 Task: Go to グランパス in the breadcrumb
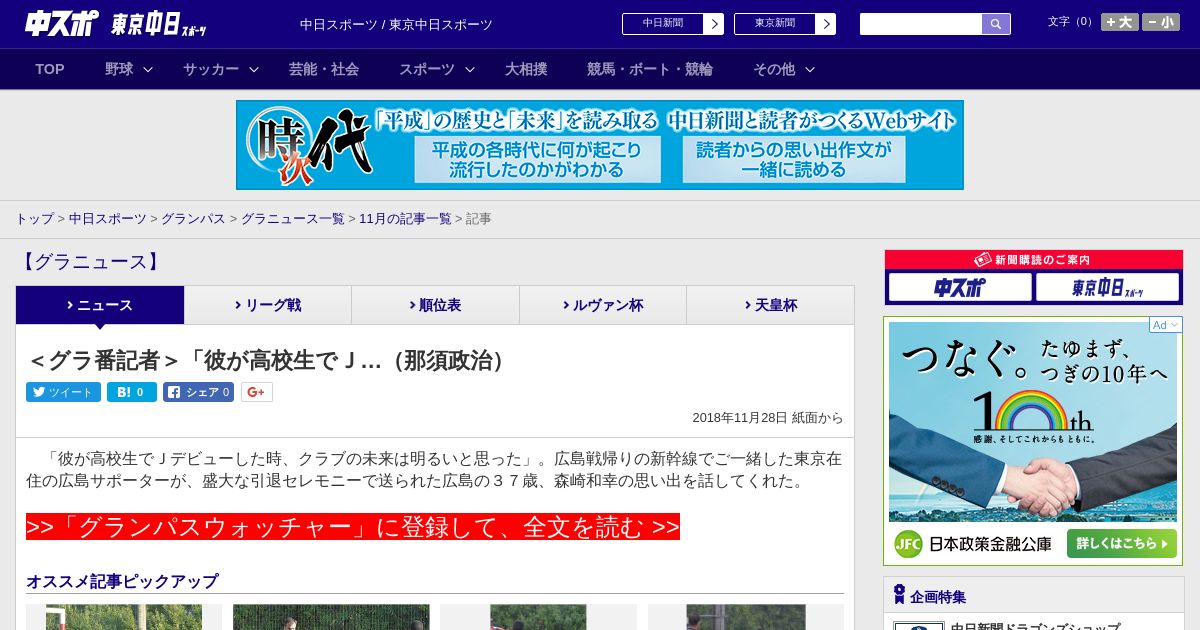(x=193, y=218)
